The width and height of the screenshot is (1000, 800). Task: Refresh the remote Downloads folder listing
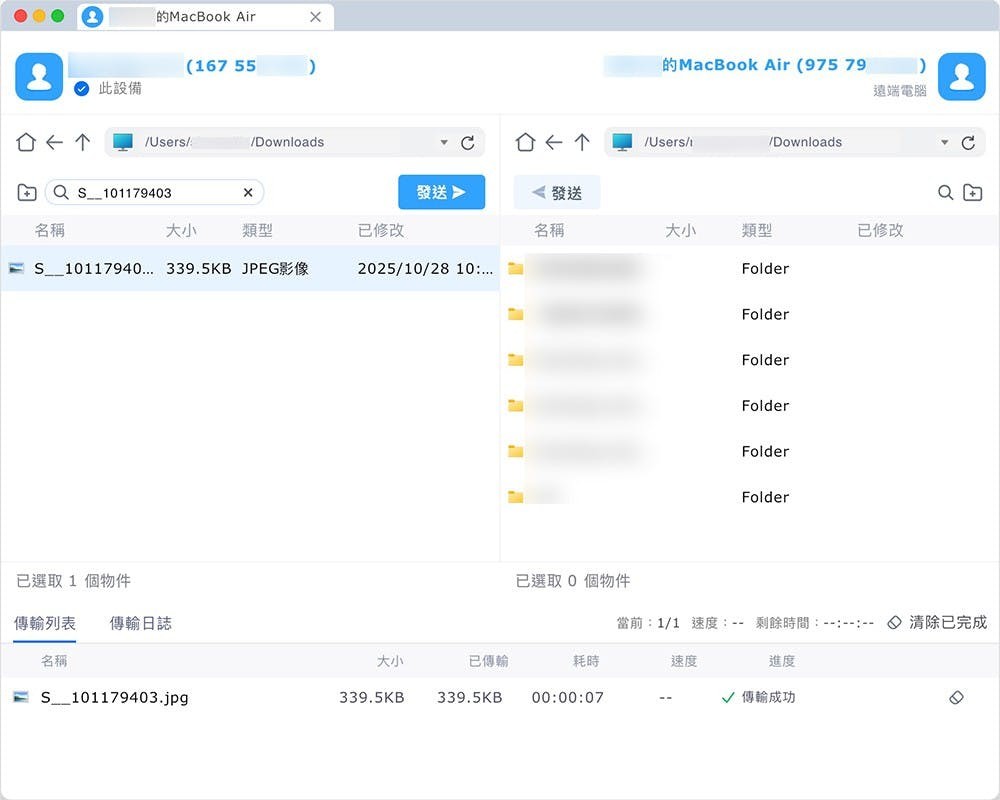(x=967, y=143)
